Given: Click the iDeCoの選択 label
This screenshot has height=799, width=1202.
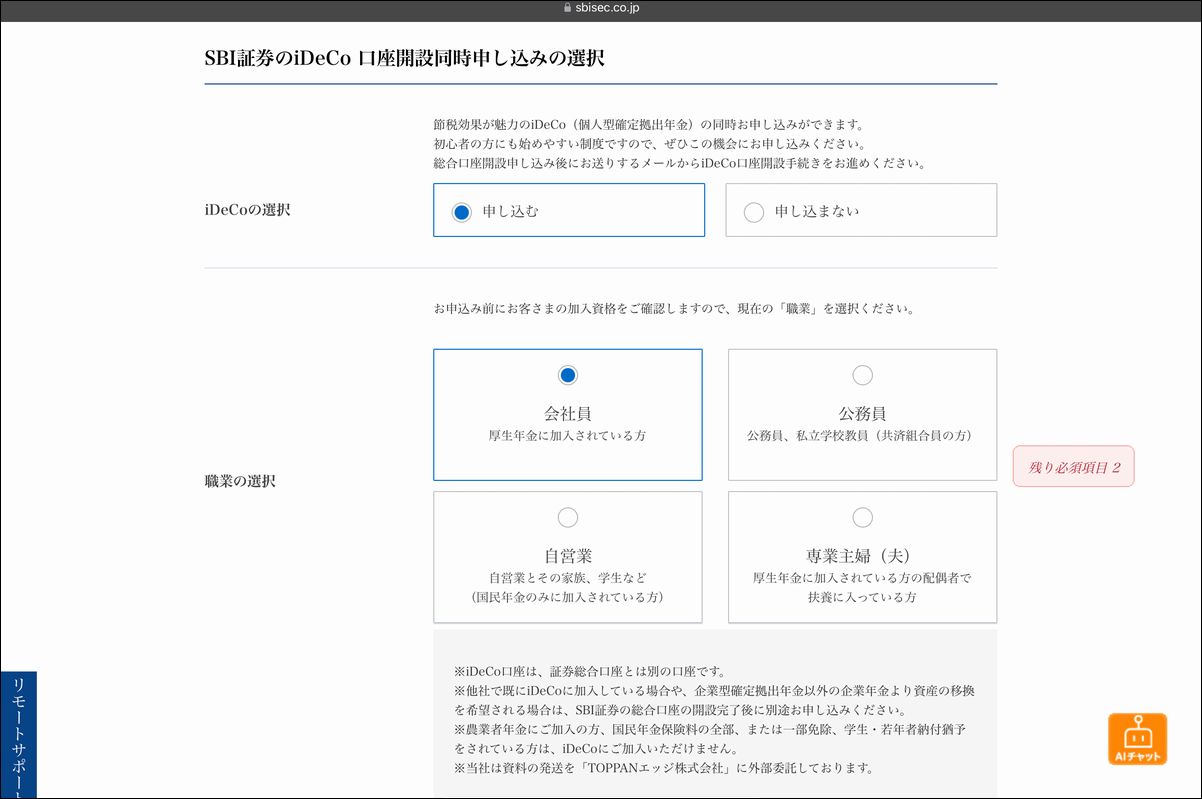Looking at the screenshot, I should coord(247,210).
